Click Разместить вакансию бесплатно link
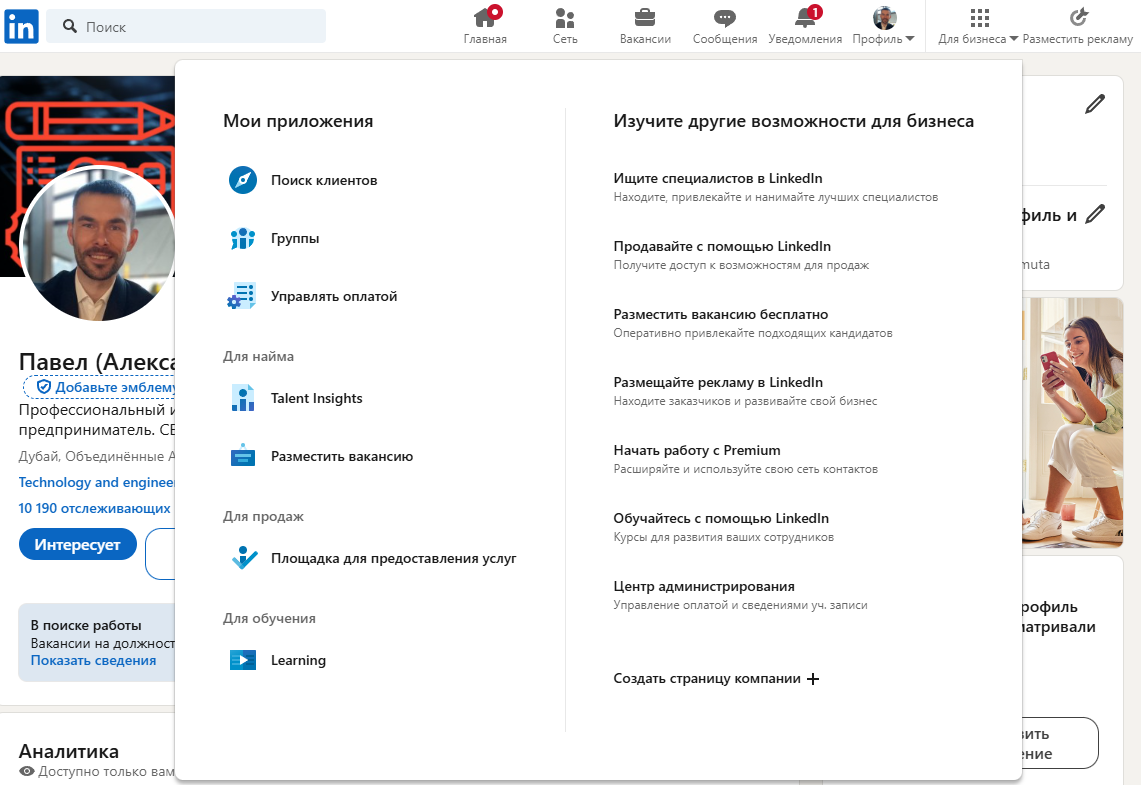This screenshot has width=1141, height=785. (x=720, y=314)
